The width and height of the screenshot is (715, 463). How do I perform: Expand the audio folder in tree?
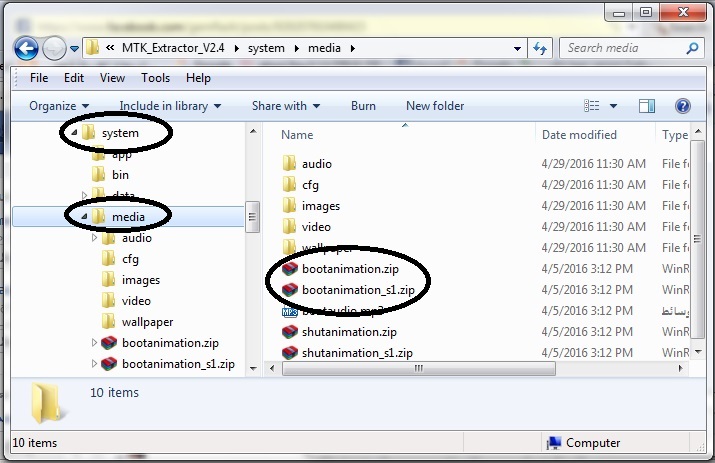(94, 237)
